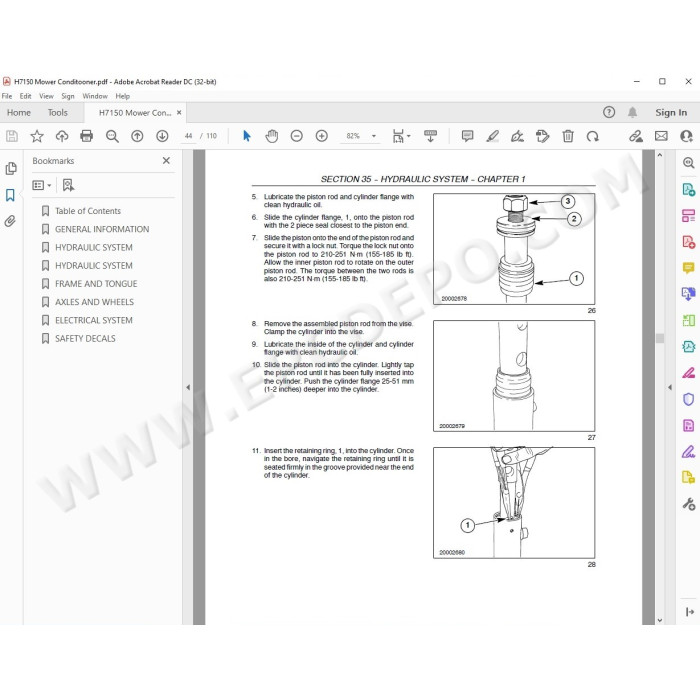The width and height of the screenshot is (700, 700).
Task: Open the Fill & Sign tool in right pane
Action: tap(688, 452)
